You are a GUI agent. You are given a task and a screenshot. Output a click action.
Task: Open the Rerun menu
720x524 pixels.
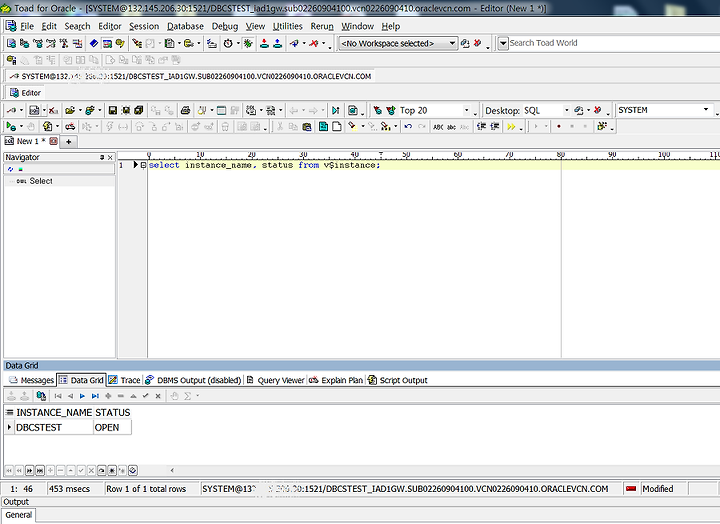click(322, 26)
